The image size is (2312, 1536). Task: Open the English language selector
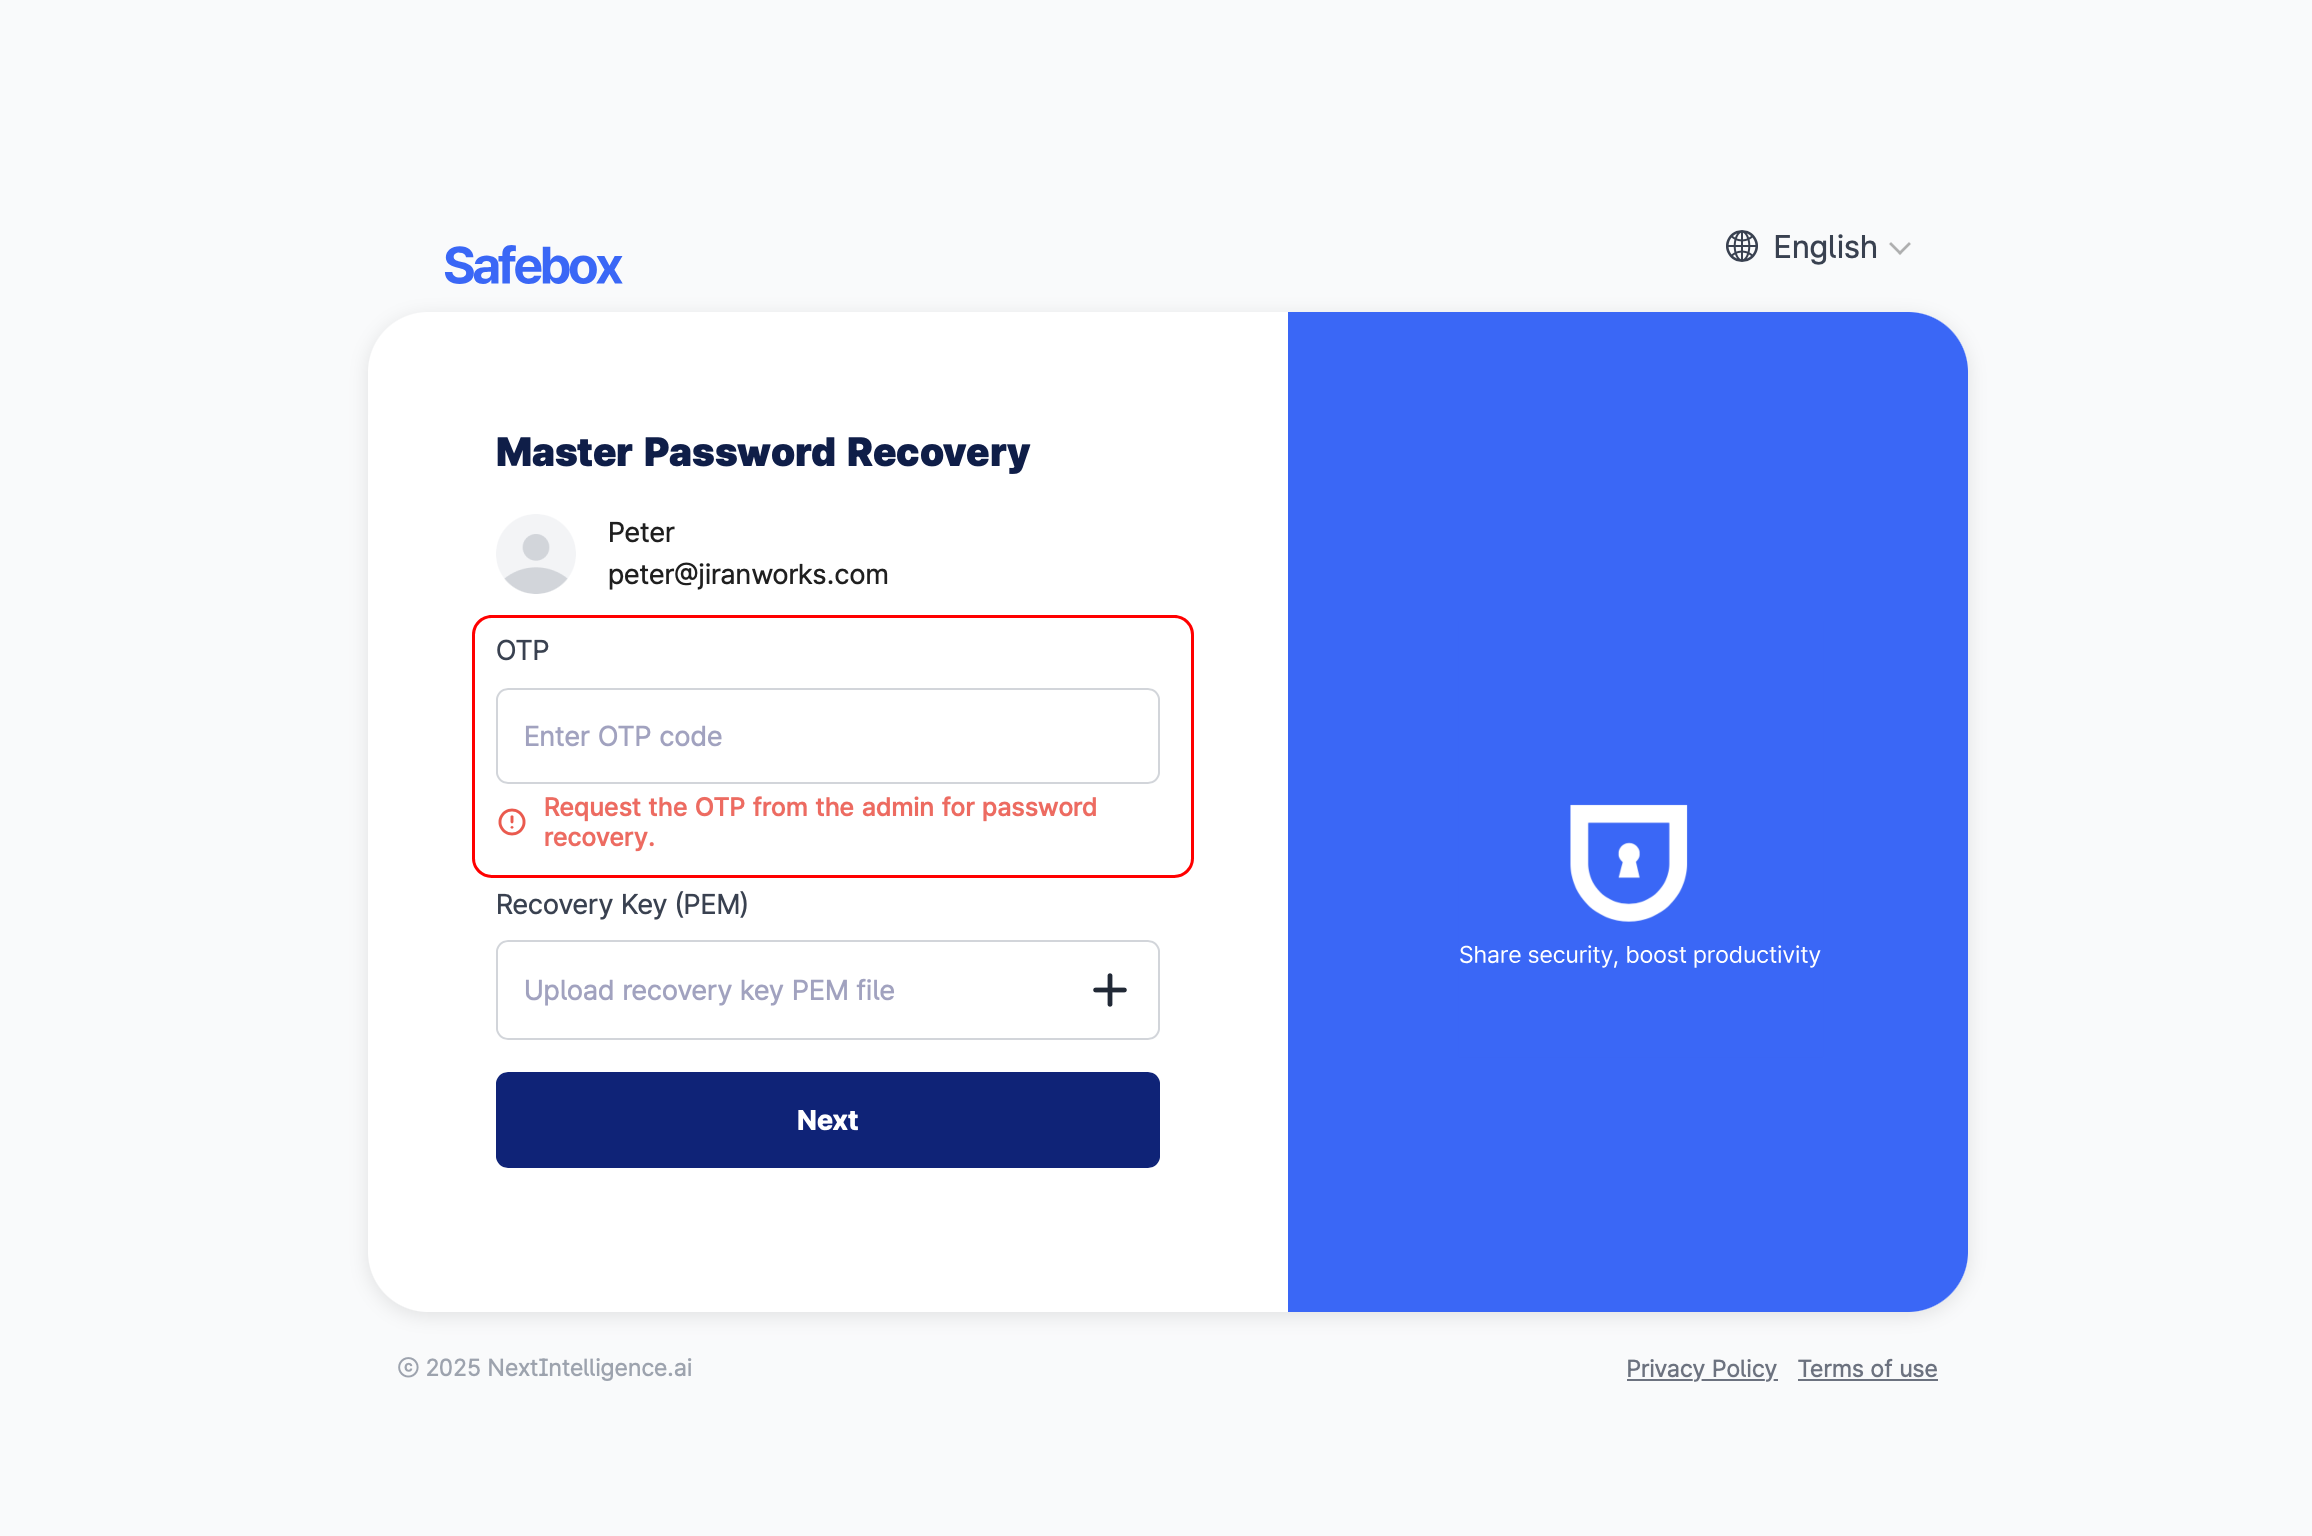(x=1825, y=247)
